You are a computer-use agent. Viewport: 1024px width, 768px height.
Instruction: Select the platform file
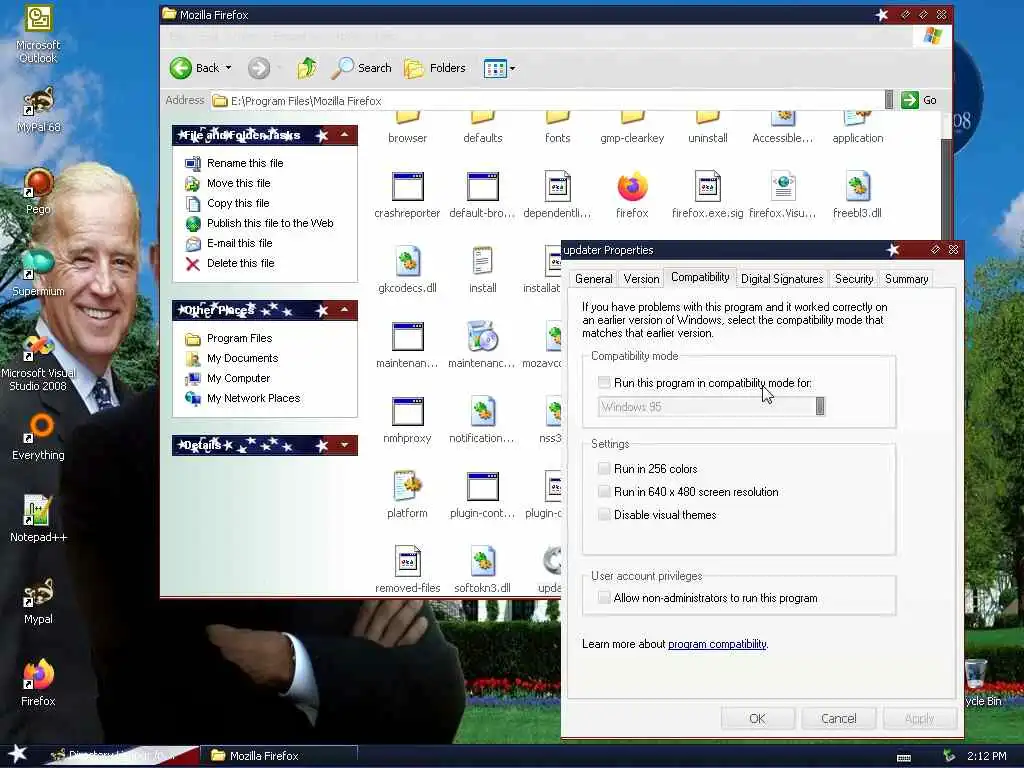pyautogui.click(x=407, y=494)
